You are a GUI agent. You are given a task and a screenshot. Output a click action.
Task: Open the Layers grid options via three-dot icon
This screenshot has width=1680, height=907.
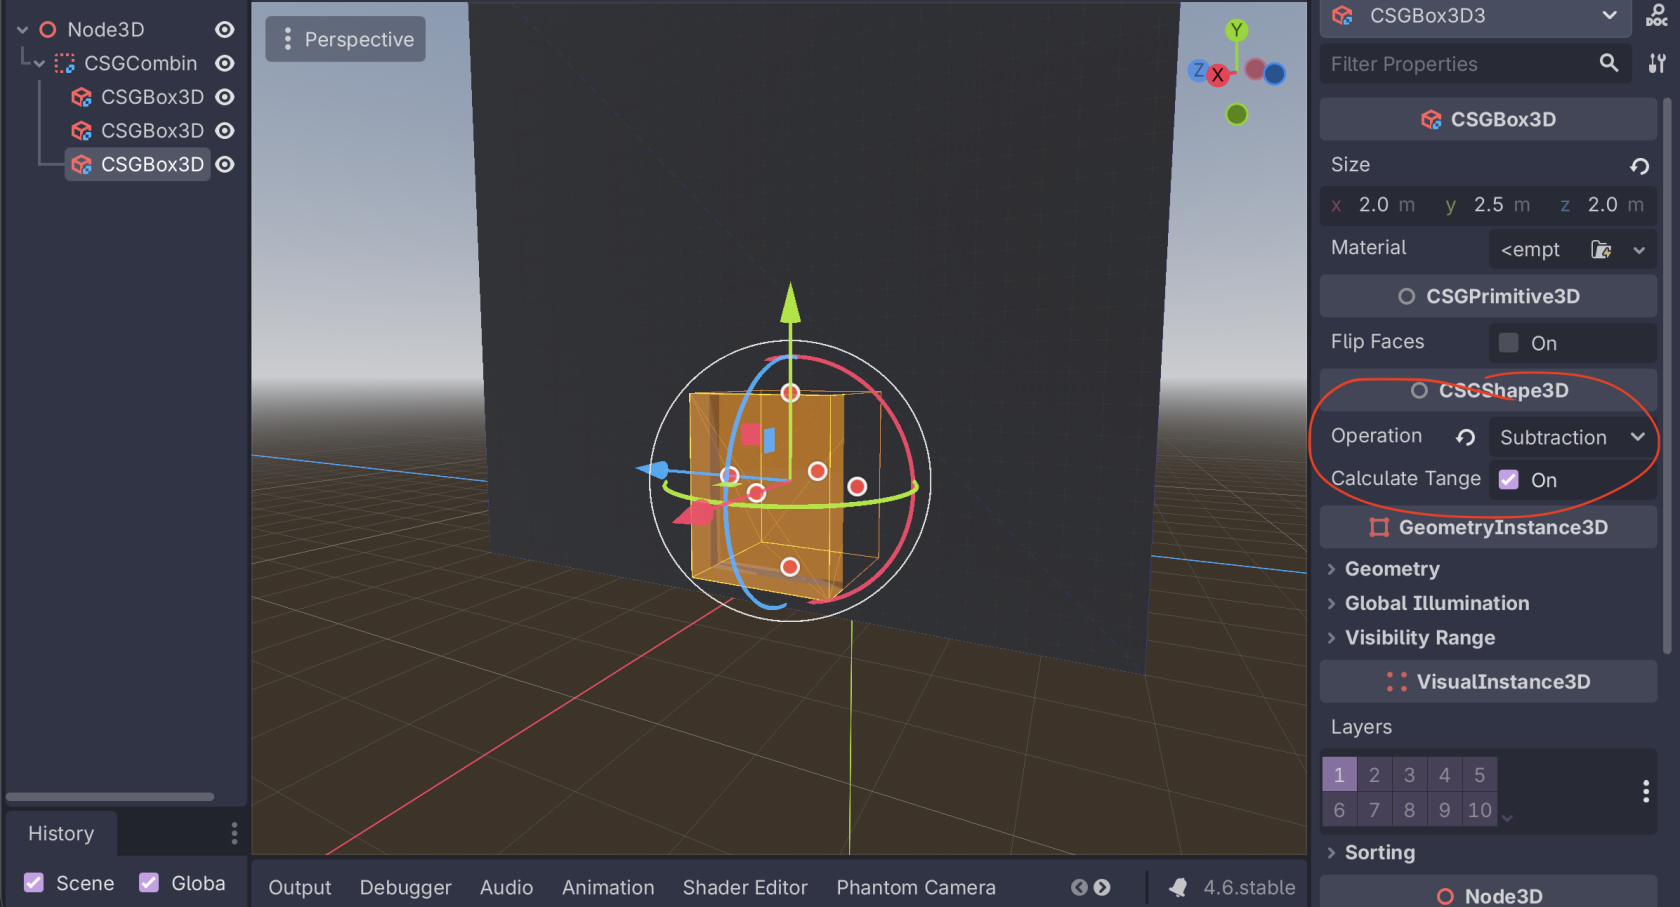tap(1646, 792)
